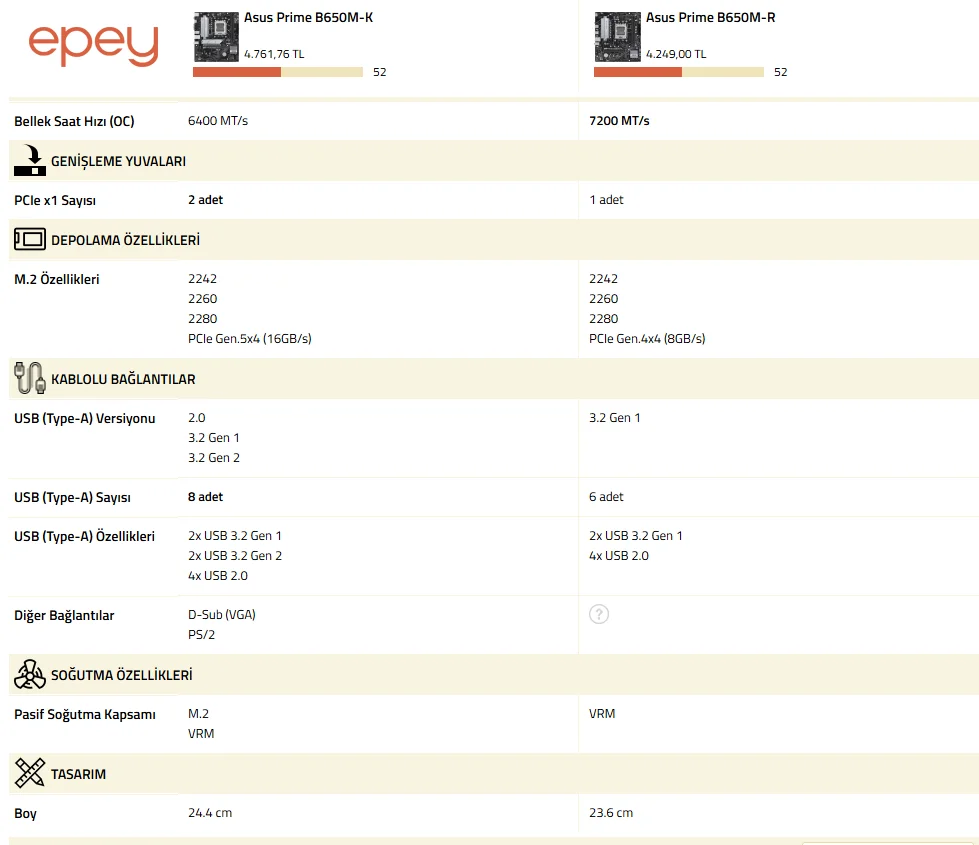Click the question mark info icon
Screen dimensions: 979x845
599,615
